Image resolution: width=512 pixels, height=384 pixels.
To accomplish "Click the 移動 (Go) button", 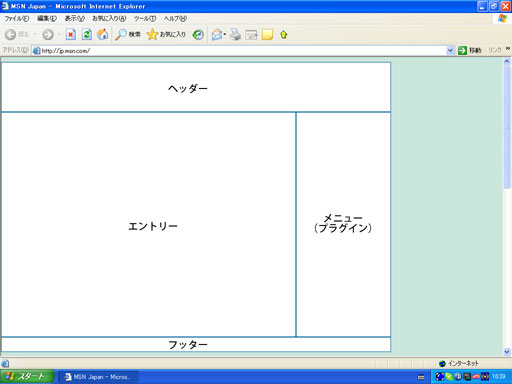I will point(470,51).
